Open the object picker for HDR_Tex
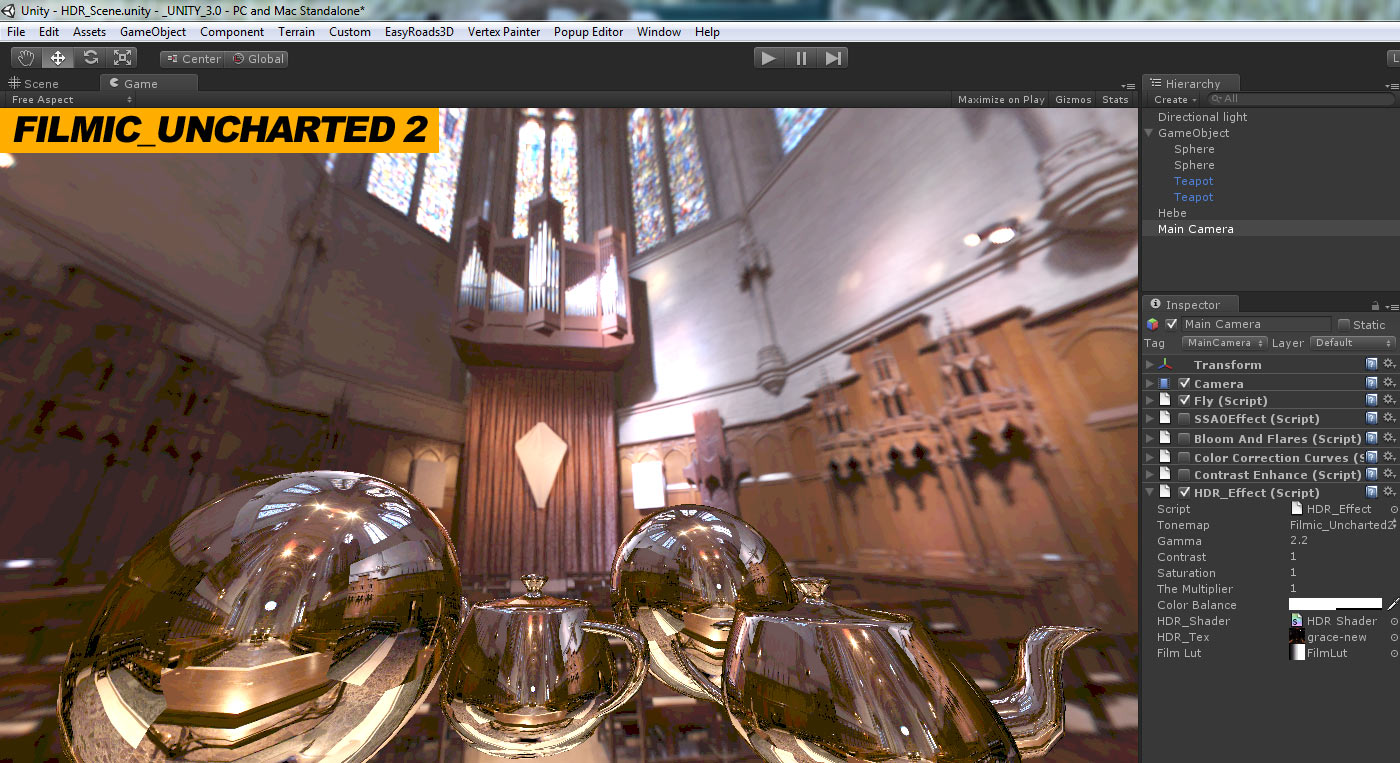This screenshot has height=763, width=1400. coord(1394,637)
